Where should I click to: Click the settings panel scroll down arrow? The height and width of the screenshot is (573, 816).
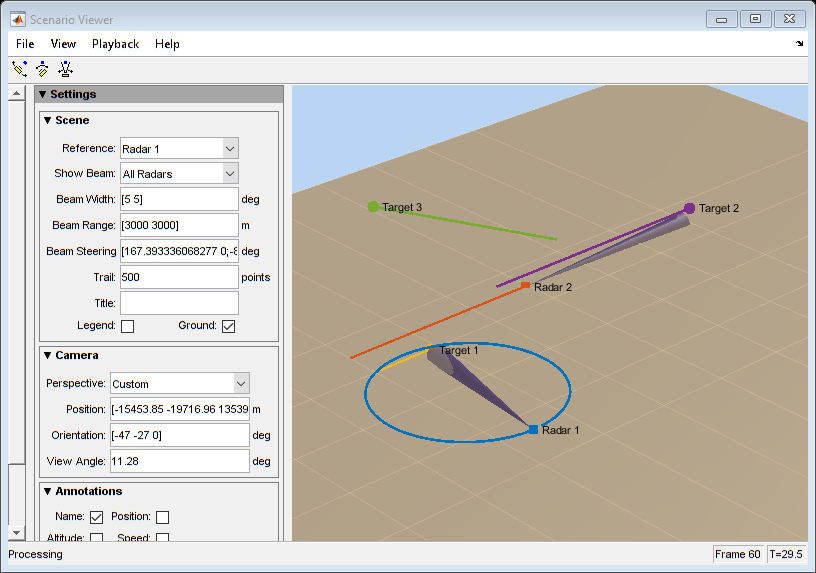click(17, 533)
